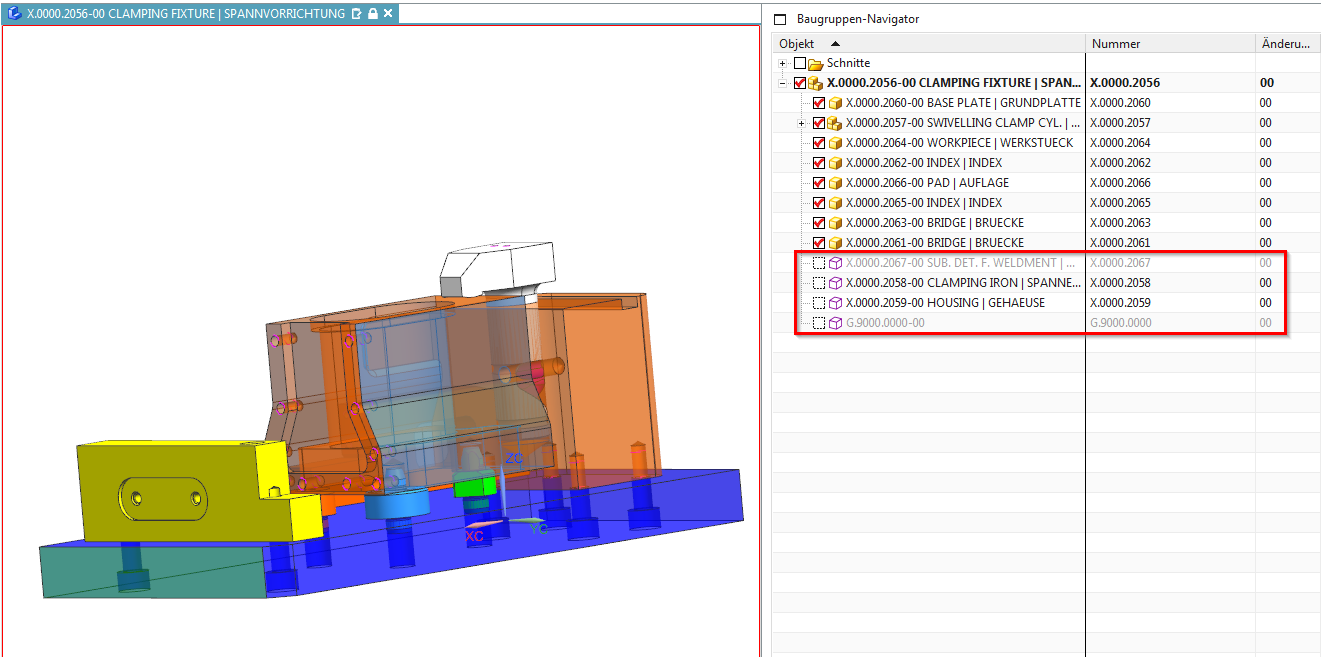
Task: Uncheck the WORKPIECE | WERKSTUECK checkbox
Action: 819,143
